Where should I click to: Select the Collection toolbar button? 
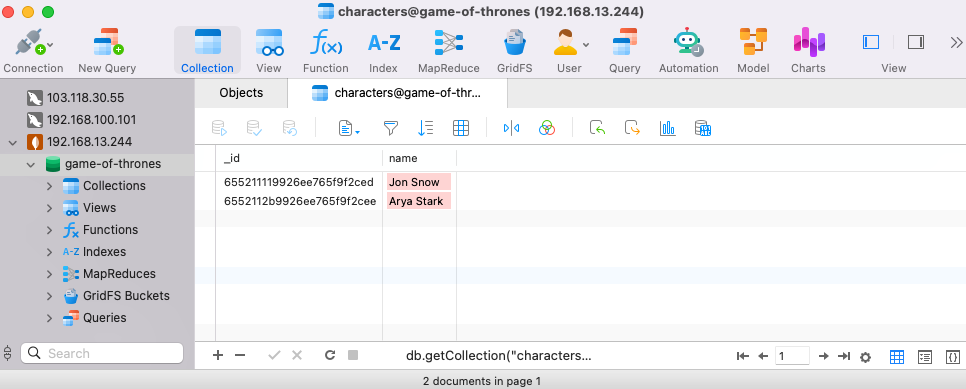[207, 51]
